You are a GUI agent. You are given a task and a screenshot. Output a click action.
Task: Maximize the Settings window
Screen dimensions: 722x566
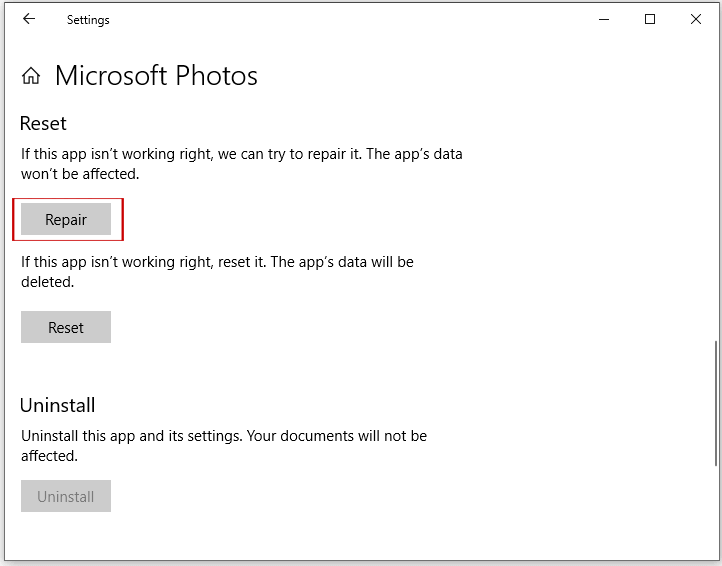pyautogui.click(x=650, y=19)
